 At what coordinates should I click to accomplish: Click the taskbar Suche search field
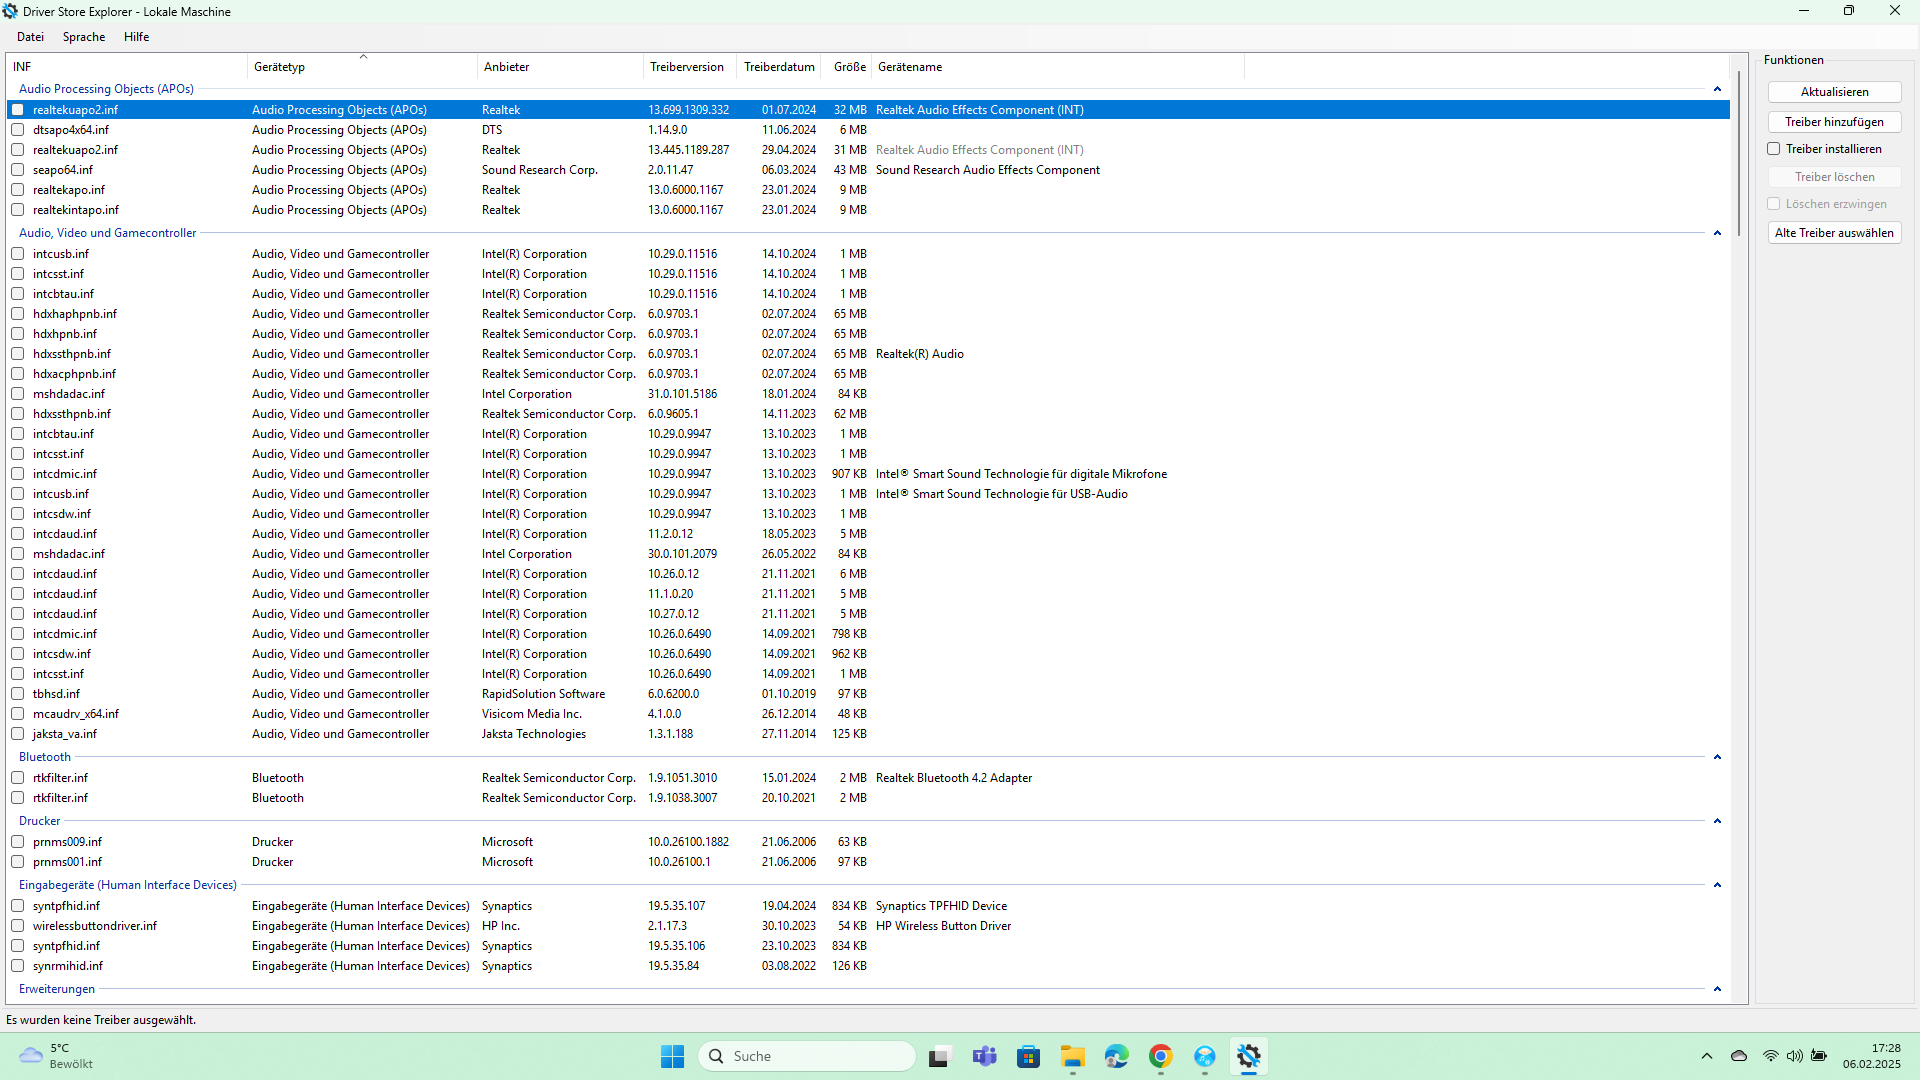coord(807,1056)
